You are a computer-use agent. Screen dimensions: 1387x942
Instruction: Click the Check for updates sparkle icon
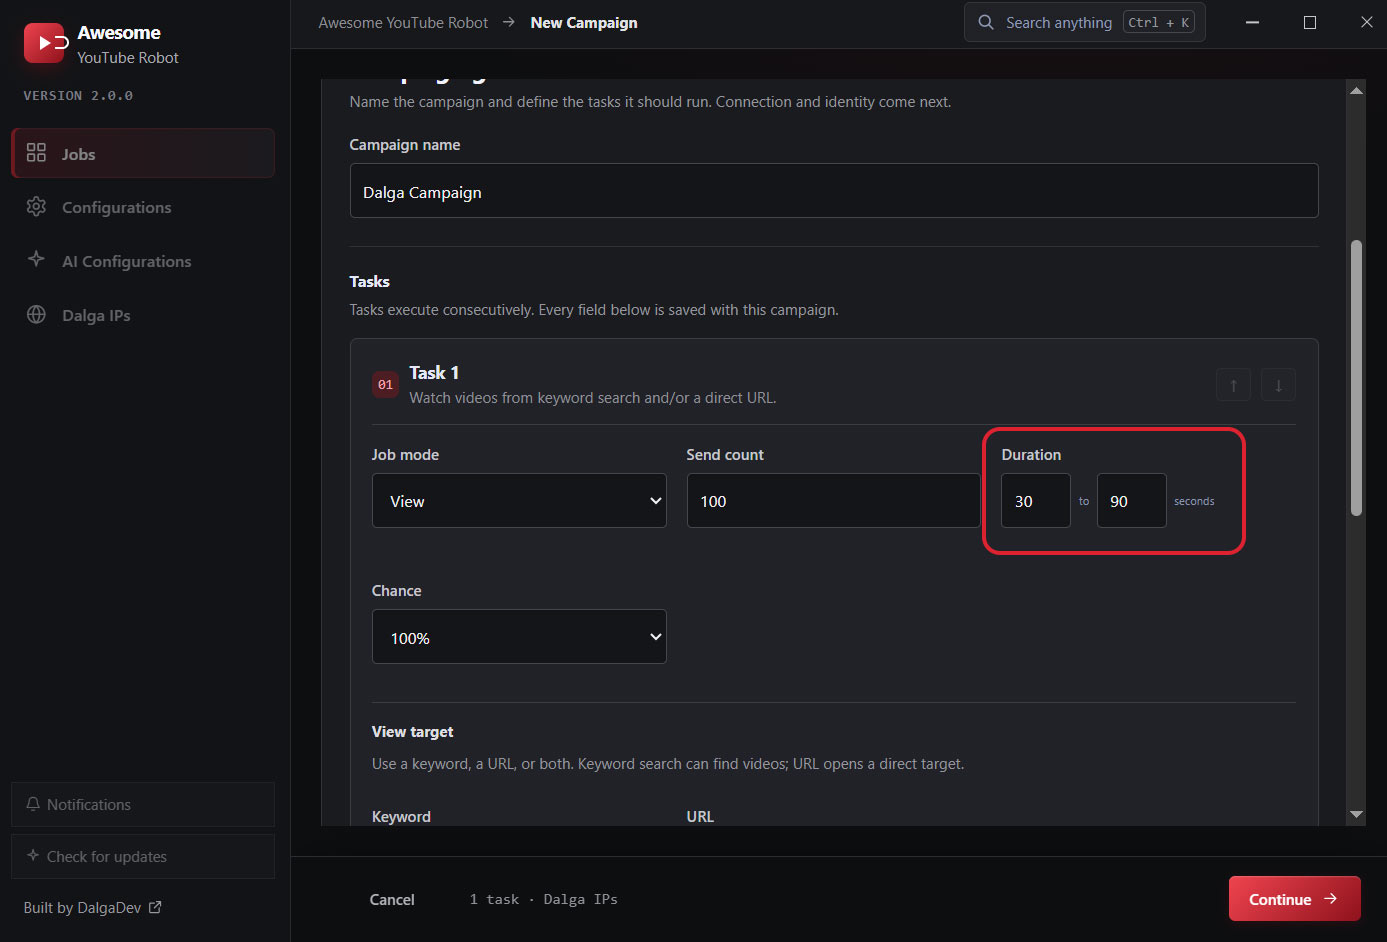coord(33,856)
